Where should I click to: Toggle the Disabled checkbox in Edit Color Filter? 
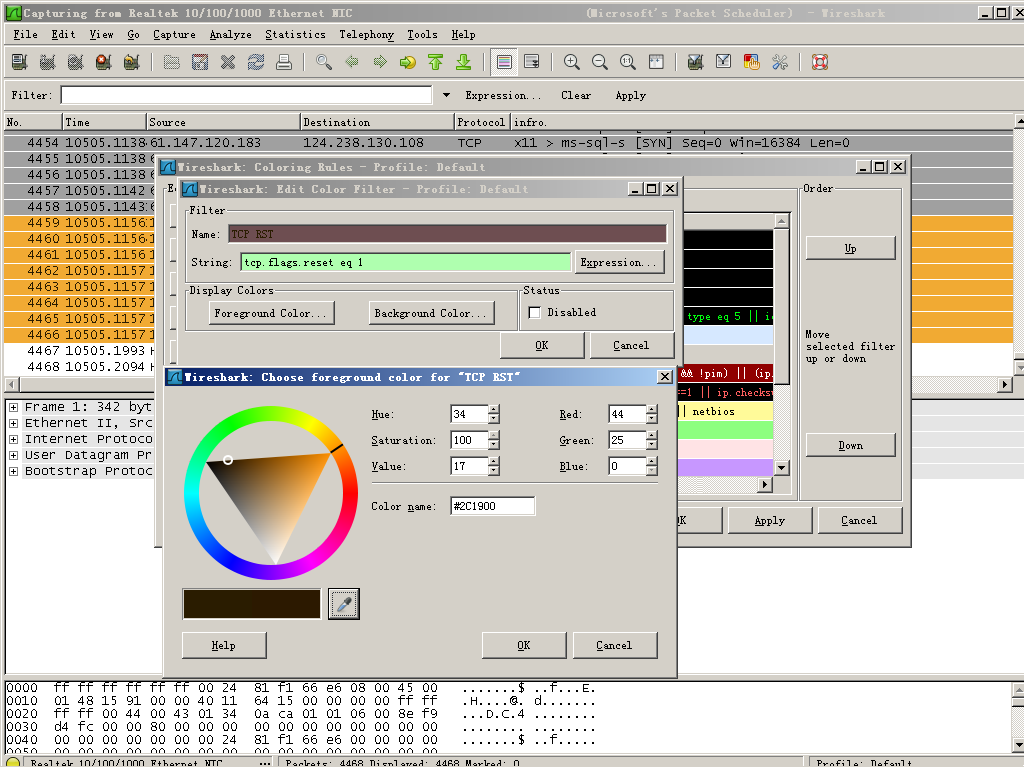535,313
